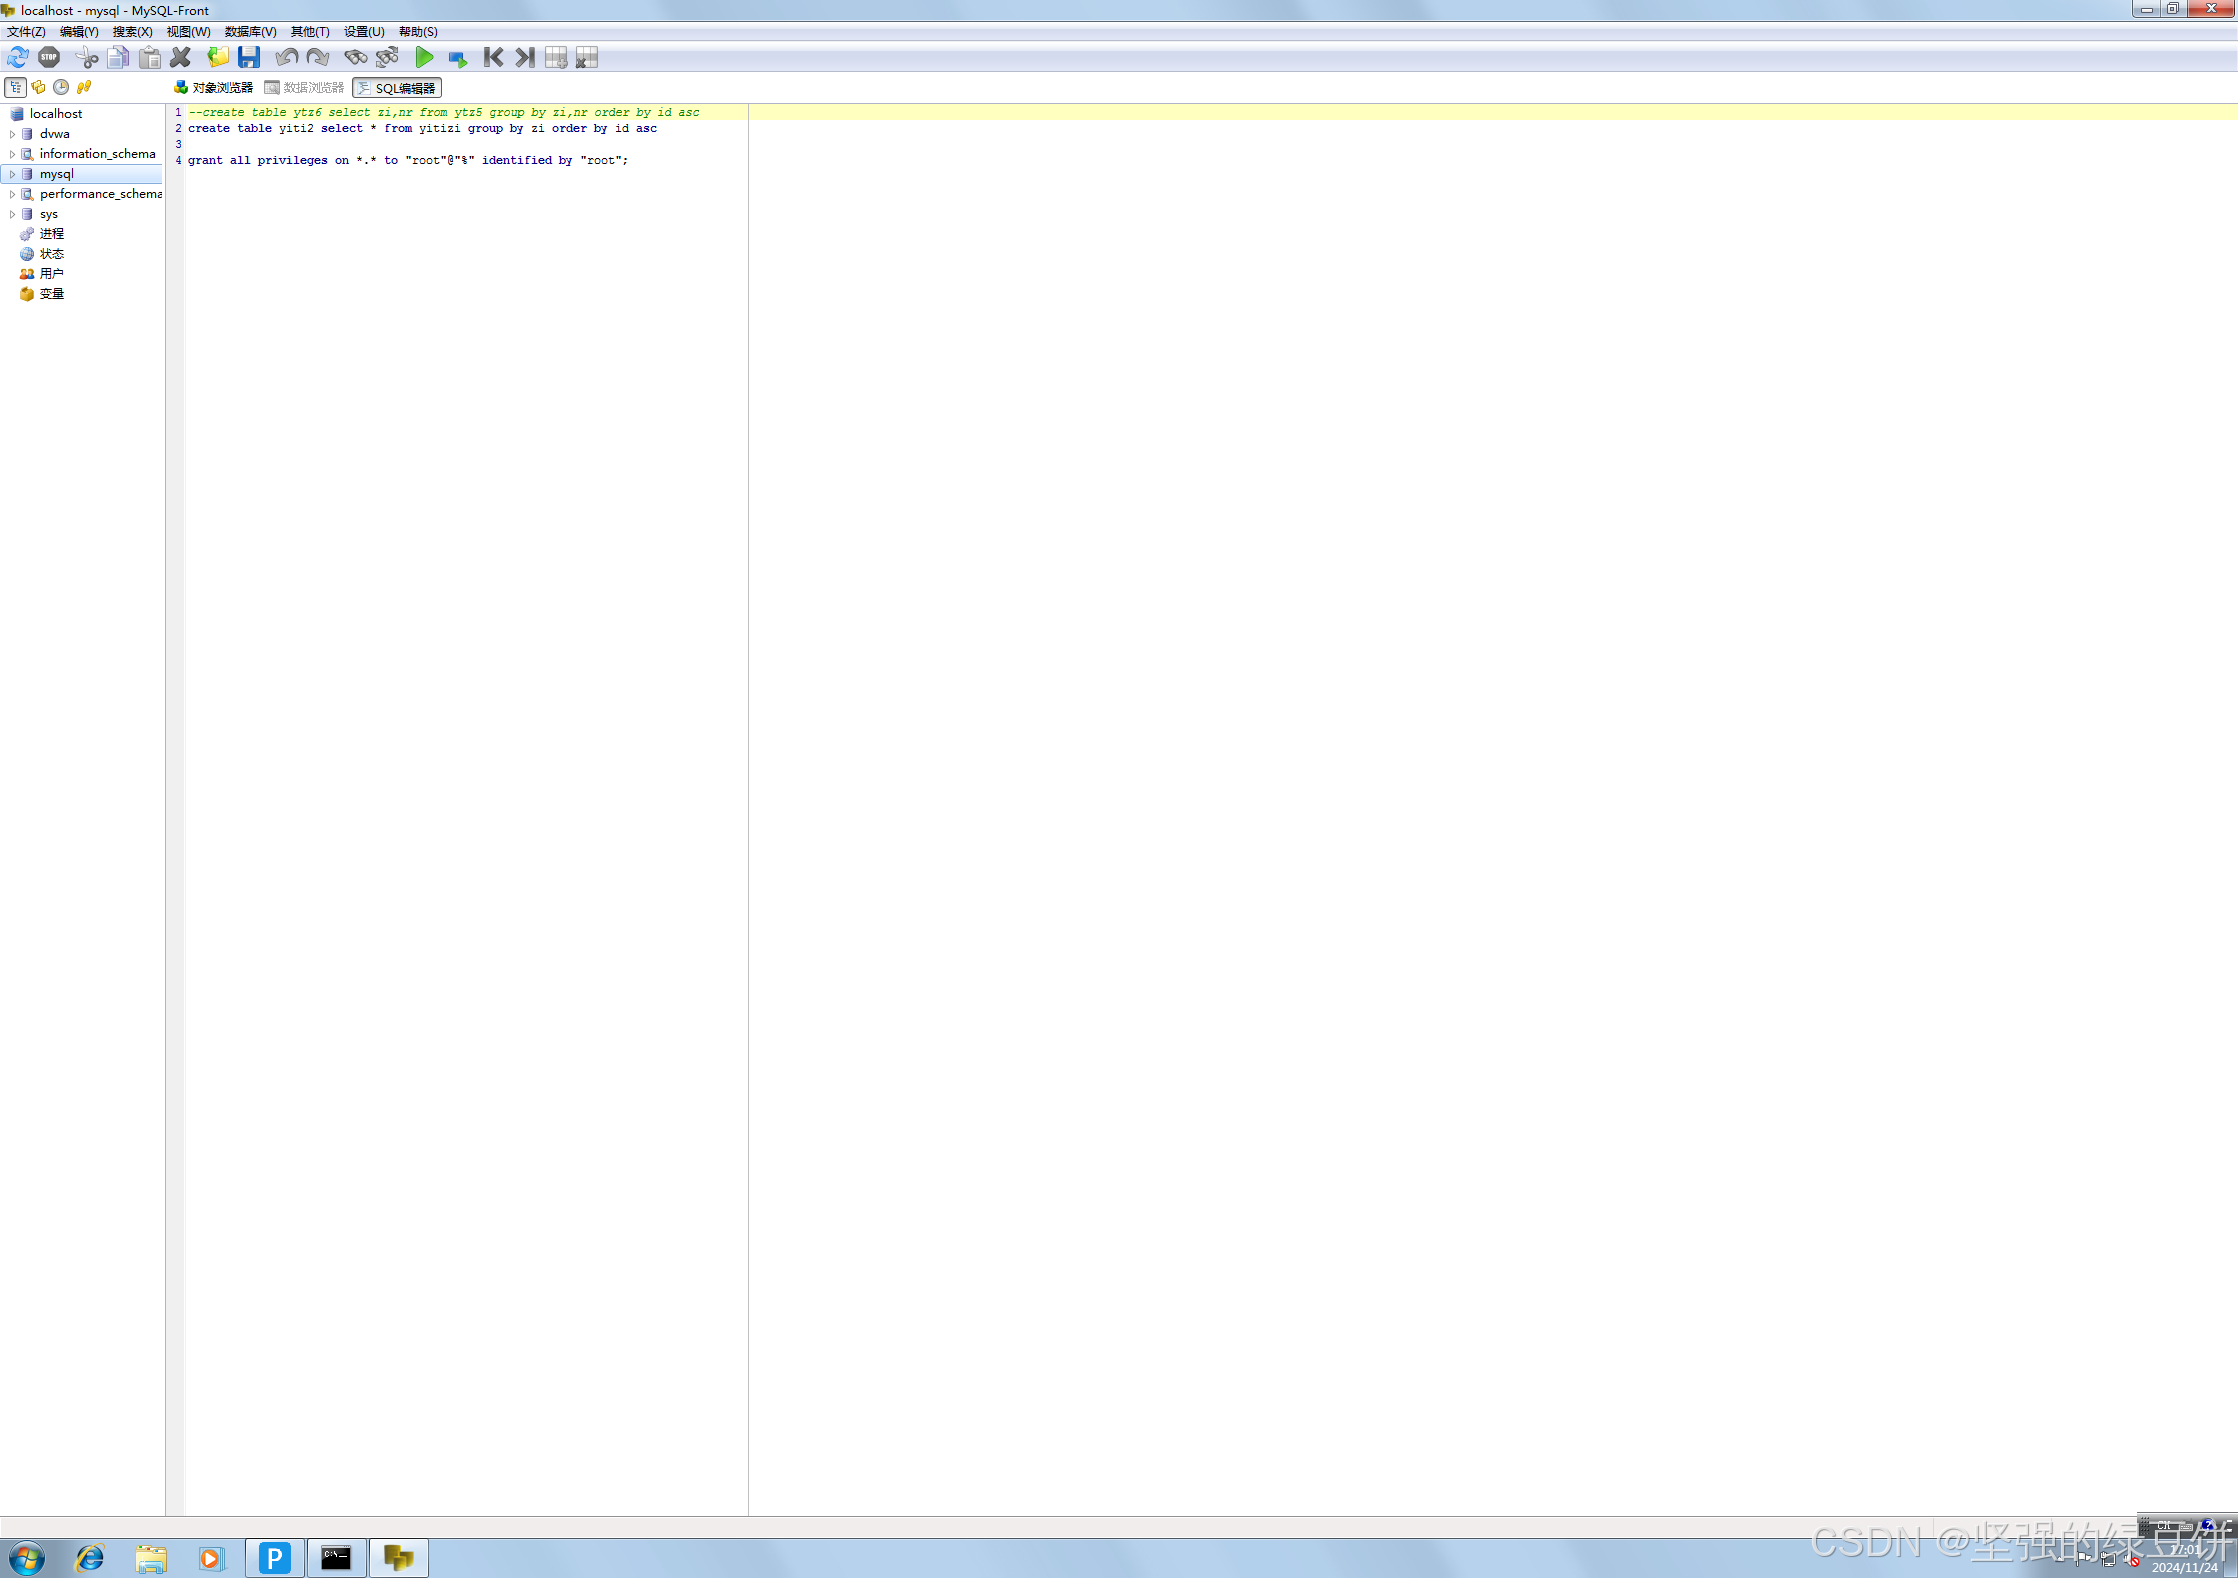Click the Run selection icon
The width and height of the screenshot is (2238, 1578).
pyautogui.click(x=458, y=59)
